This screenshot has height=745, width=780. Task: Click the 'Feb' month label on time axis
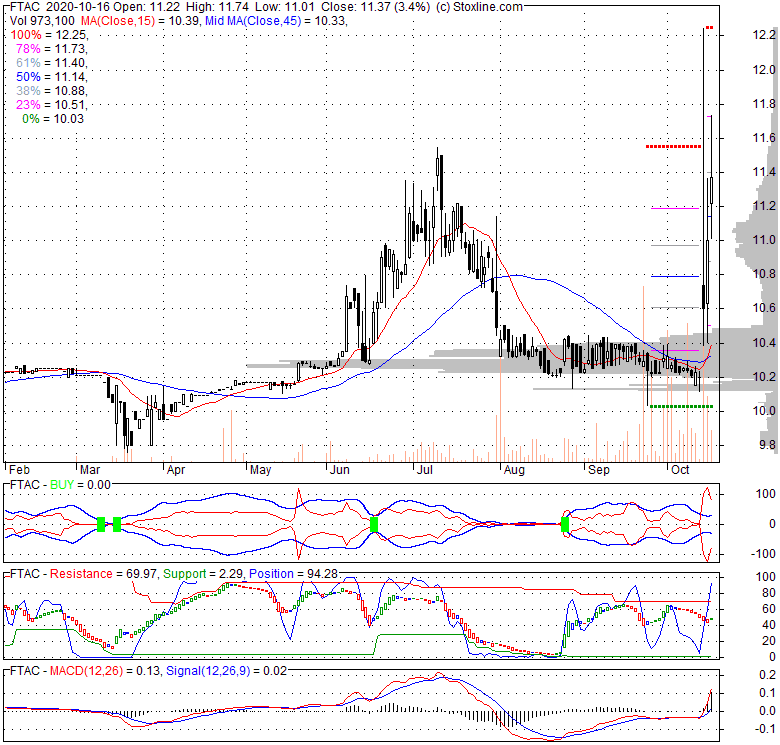click(19, 470)
